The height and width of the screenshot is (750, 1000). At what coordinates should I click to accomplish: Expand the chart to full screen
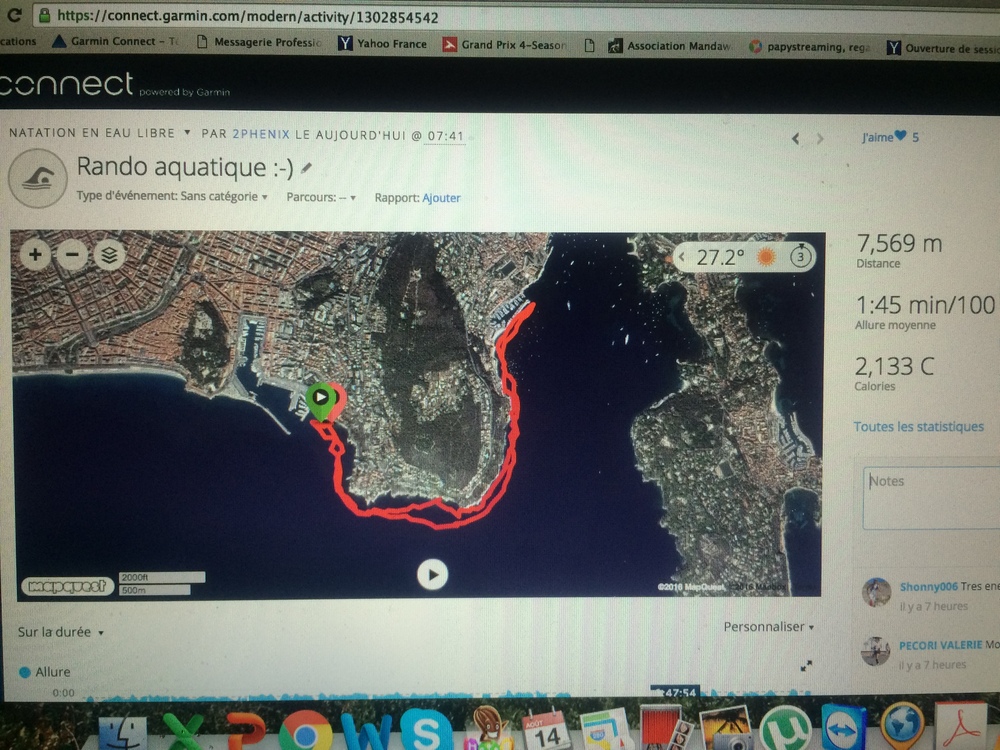click(806, 666)
